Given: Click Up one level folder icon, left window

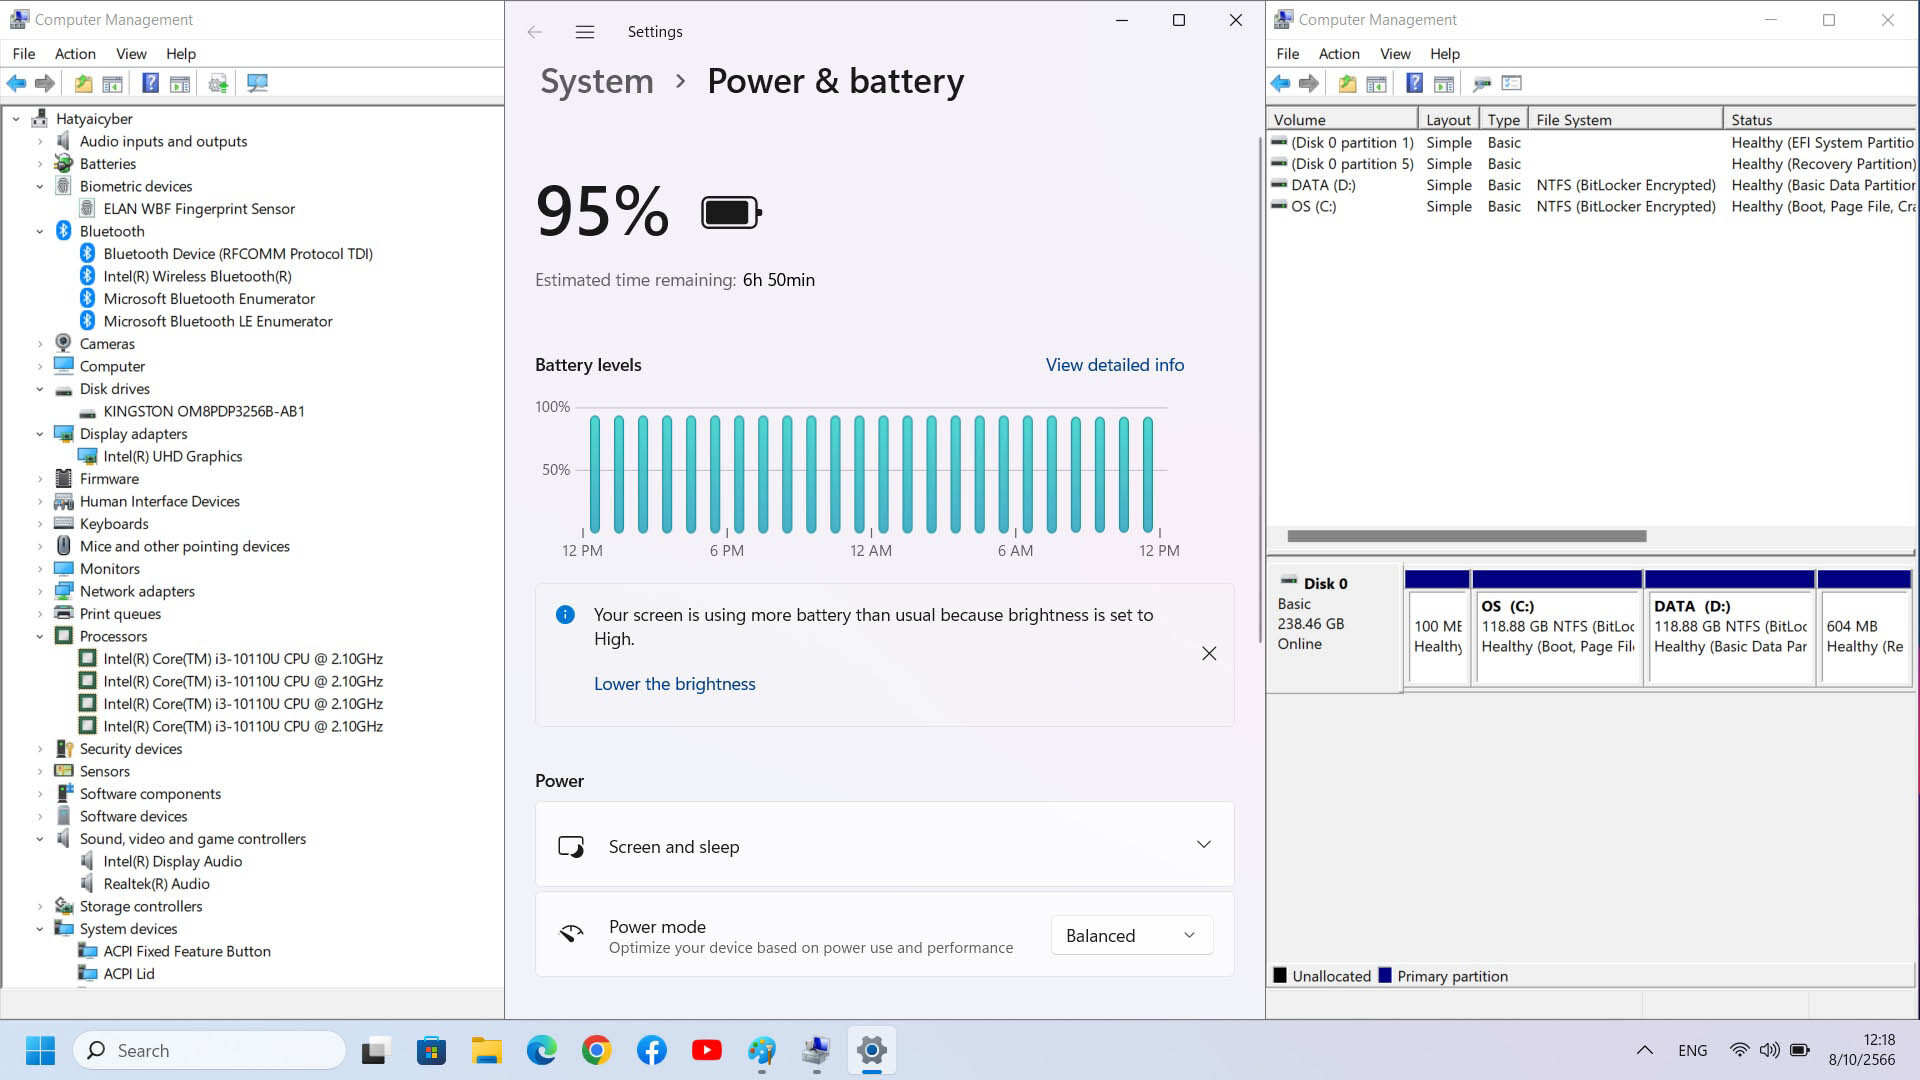Looking at the screenshot, I should pyautogui.click(x=84, y=84).
